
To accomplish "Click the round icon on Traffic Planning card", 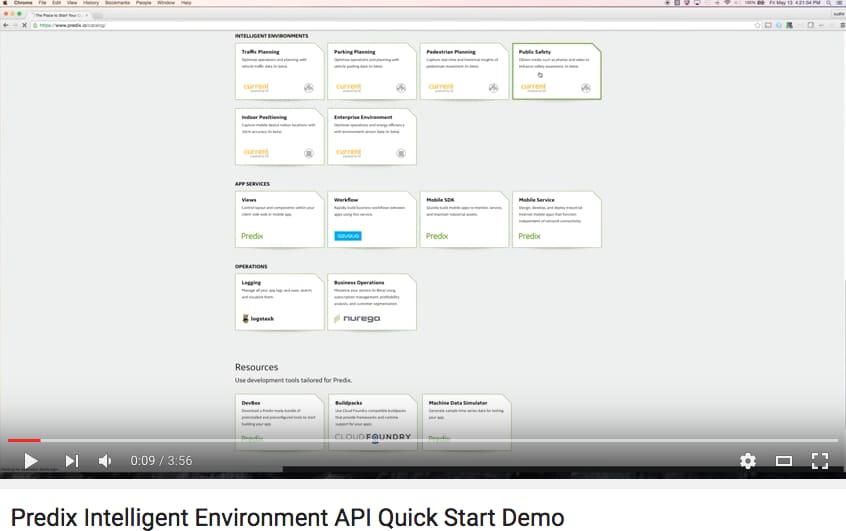I will [309, 88].
